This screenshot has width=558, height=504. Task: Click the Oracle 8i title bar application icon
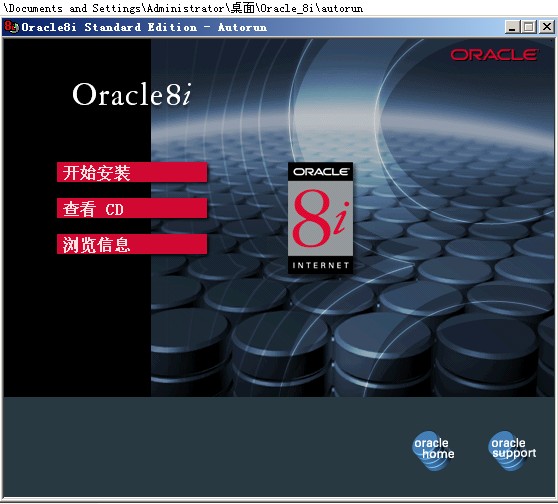[11, 27]
